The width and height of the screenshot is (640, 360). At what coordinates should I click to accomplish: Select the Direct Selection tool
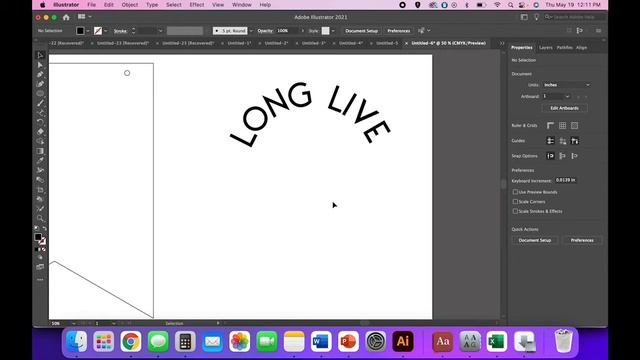(40, 65)
